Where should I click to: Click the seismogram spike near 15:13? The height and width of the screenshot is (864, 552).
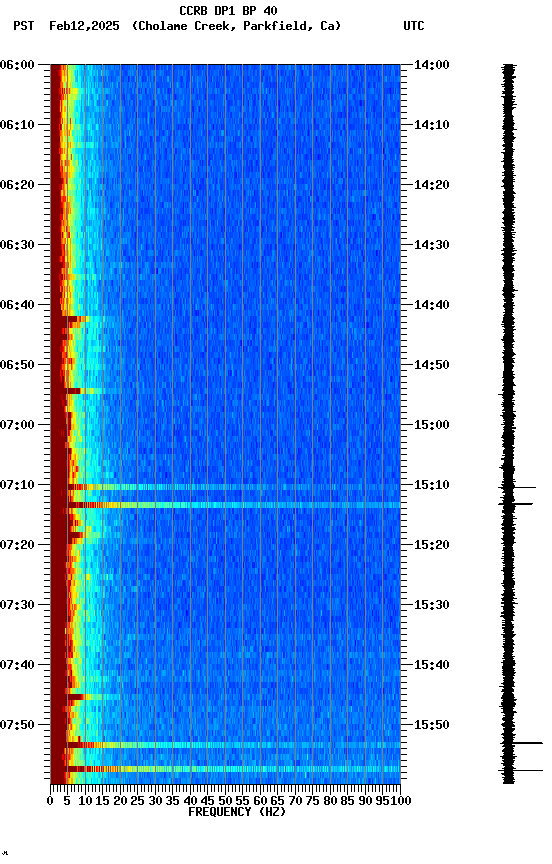point(516,504)
